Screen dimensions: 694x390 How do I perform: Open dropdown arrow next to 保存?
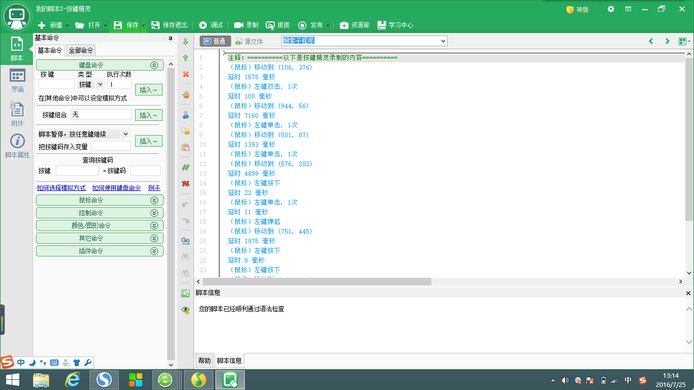tap(143, 26)
